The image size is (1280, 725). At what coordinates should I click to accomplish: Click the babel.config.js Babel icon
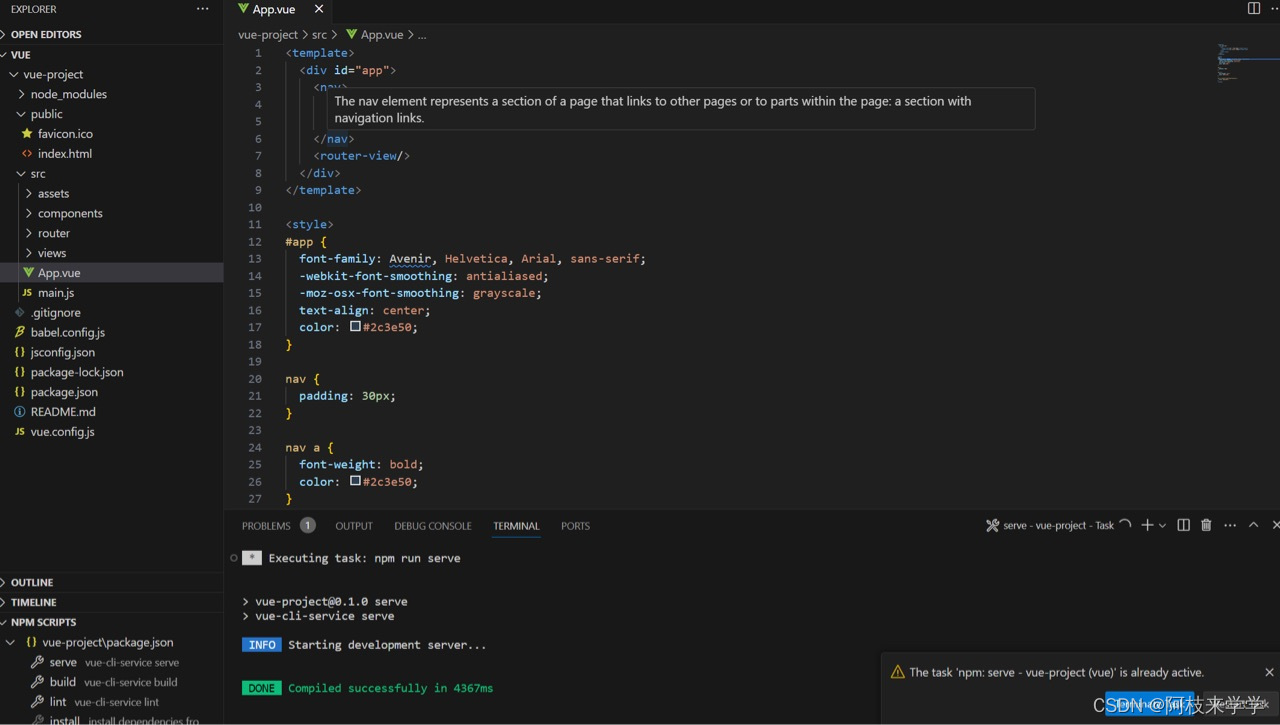pyautogui.click(x=20, y=332)
